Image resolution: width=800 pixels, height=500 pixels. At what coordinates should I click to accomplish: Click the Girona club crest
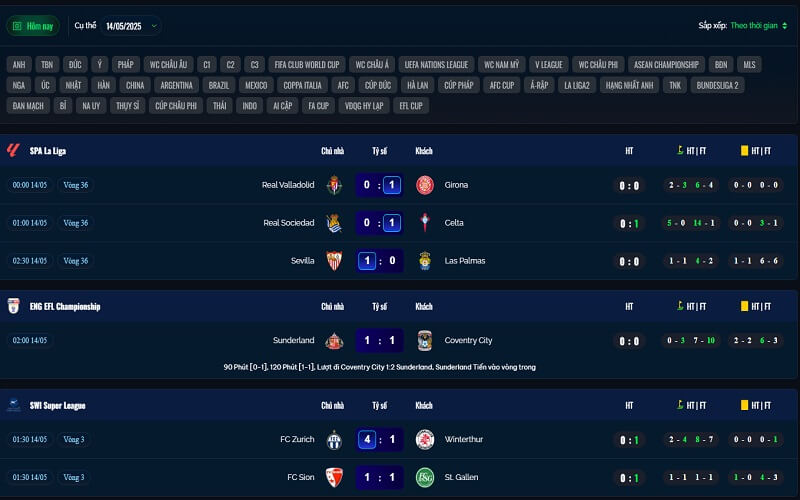point(424,185)
